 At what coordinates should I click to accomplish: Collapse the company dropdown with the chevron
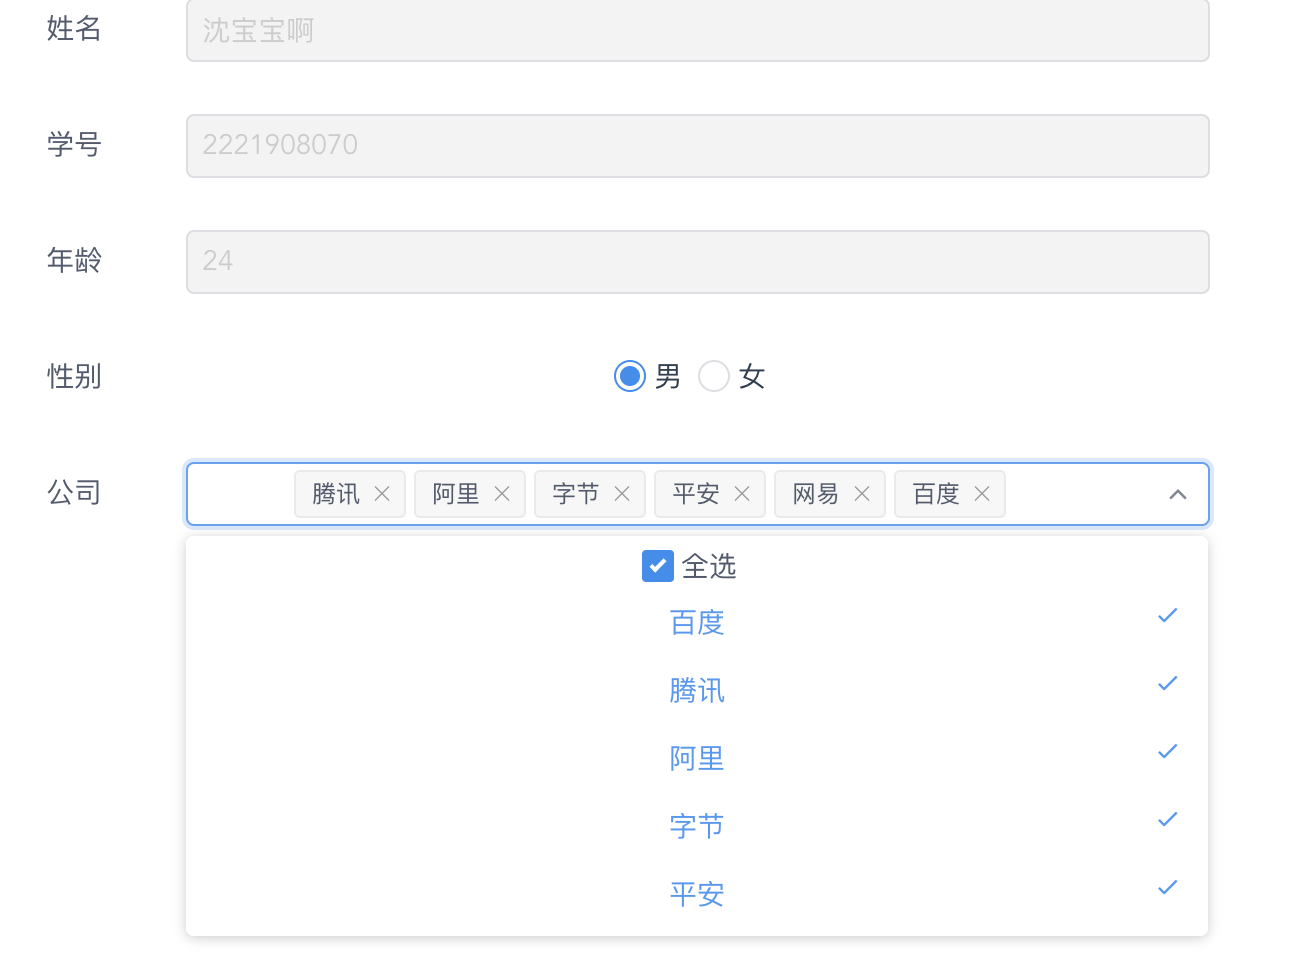click(1178, 493)
